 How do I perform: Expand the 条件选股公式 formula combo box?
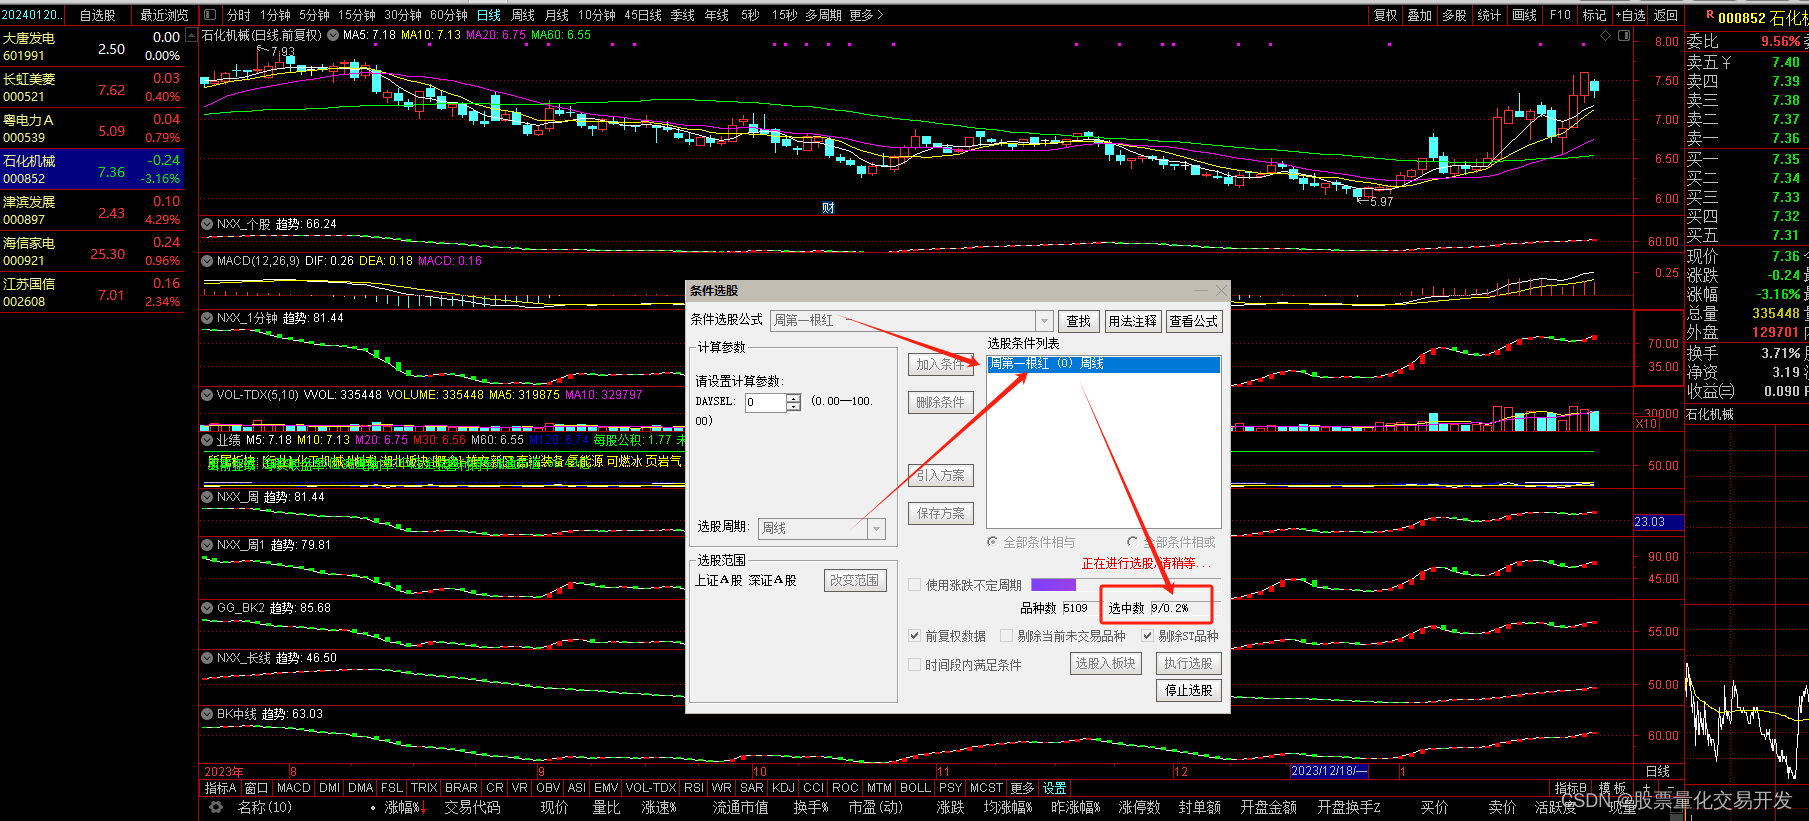point(1044,321)
